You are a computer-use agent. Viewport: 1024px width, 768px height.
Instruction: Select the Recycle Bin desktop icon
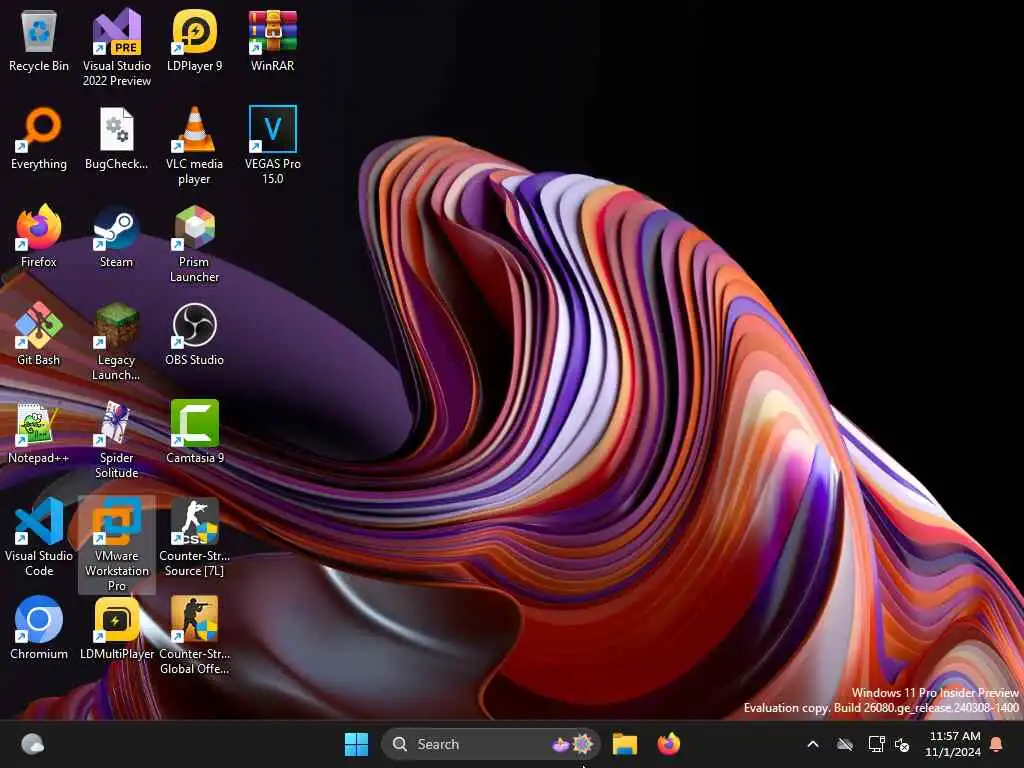click(x=39, y=40)
